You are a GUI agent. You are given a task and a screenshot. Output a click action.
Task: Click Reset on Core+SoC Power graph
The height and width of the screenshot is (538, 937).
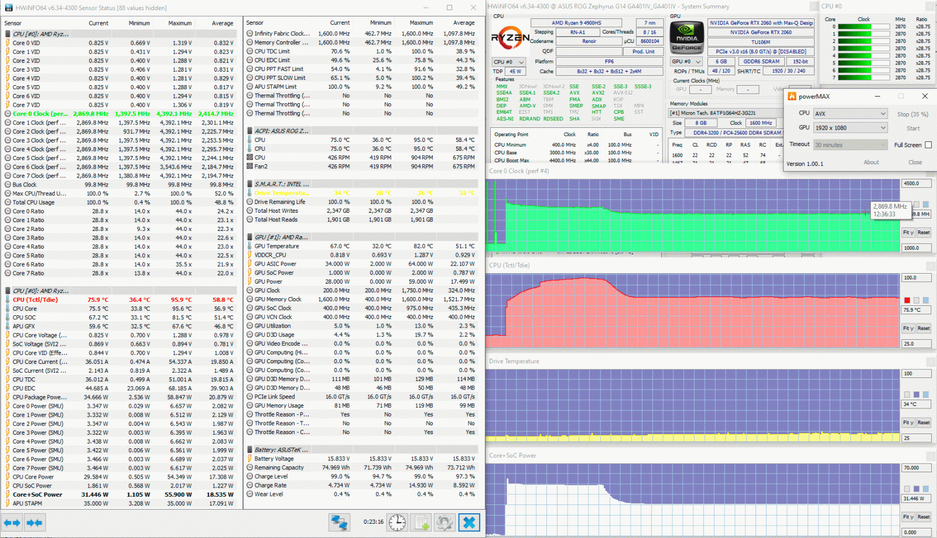tap(923, 517)
